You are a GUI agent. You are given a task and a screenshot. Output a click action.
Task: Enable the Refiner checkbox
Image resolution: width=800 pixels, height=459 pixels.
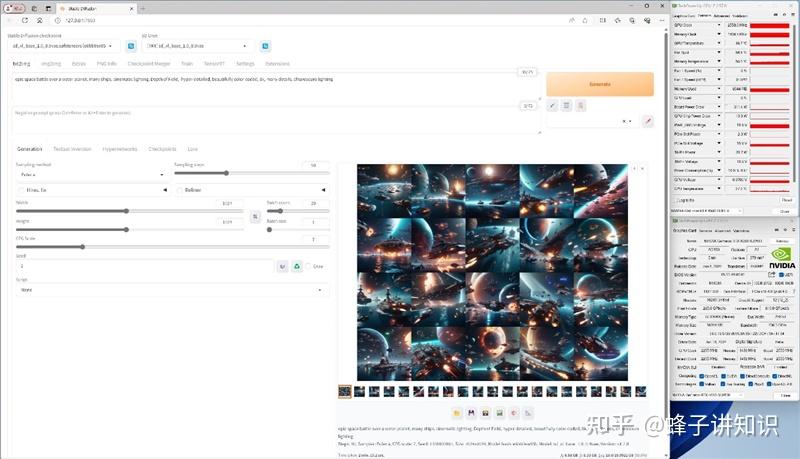coord(180,190)
